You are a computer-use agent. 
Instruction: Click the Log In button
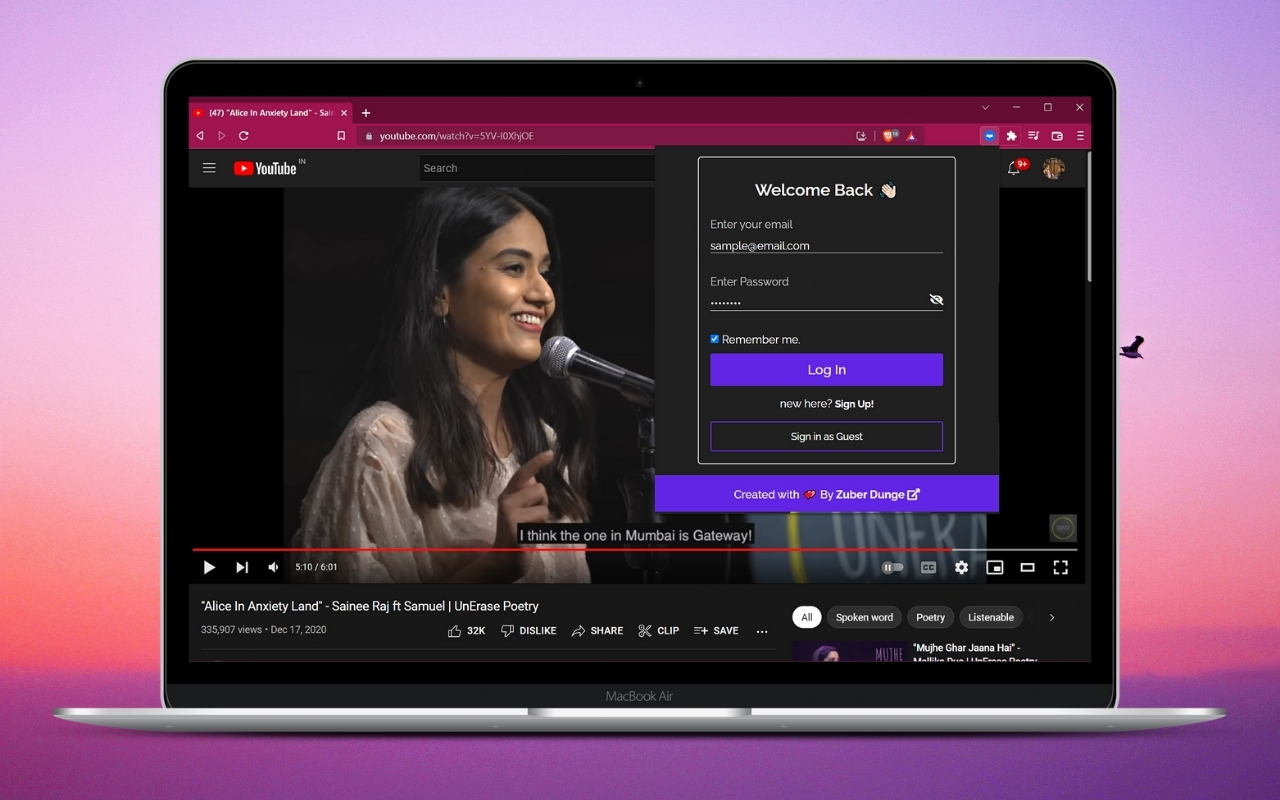tap(826, 370)
